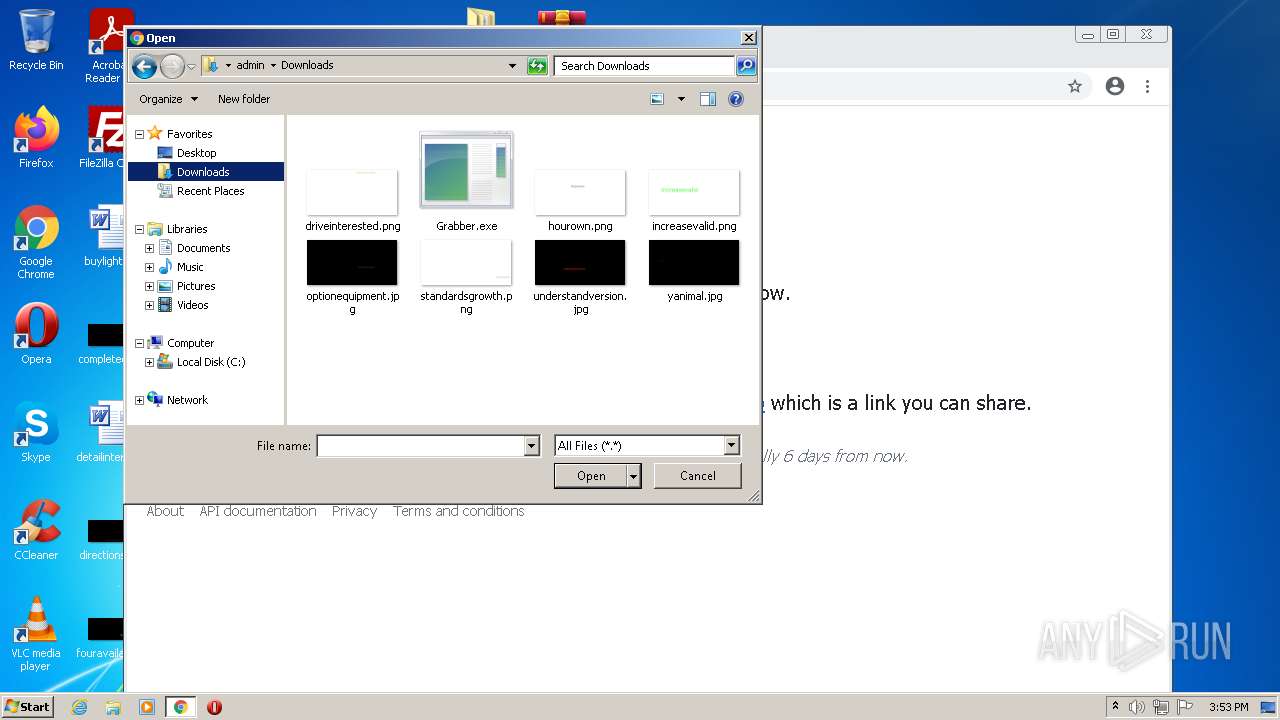Launch Skype desktop icon
Image resolution: width=1280 pixels, height=720 pixels.
pos(36,431)
